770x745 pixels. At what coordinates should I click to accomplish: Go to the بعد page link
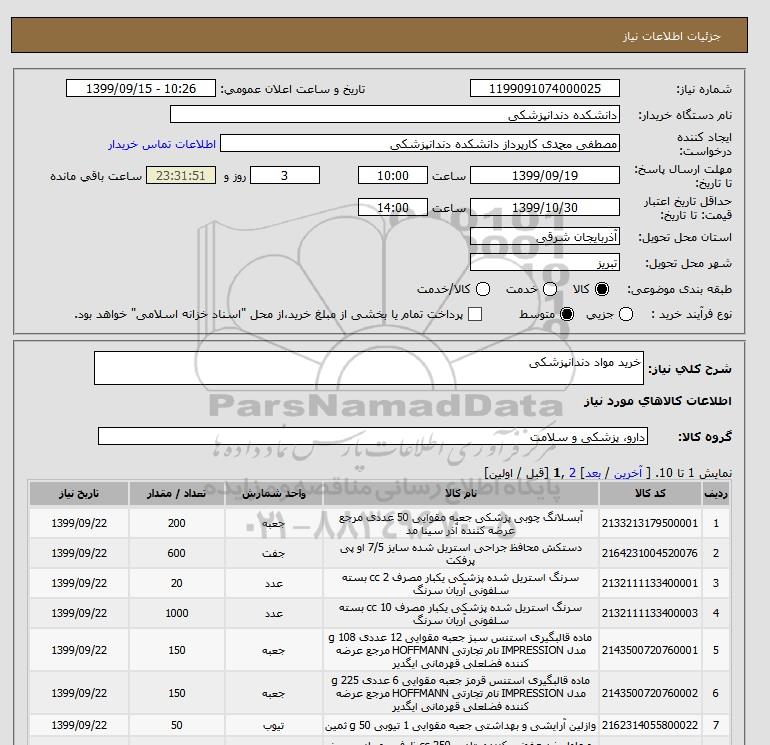pyautogui.click(x=593, y=473)
